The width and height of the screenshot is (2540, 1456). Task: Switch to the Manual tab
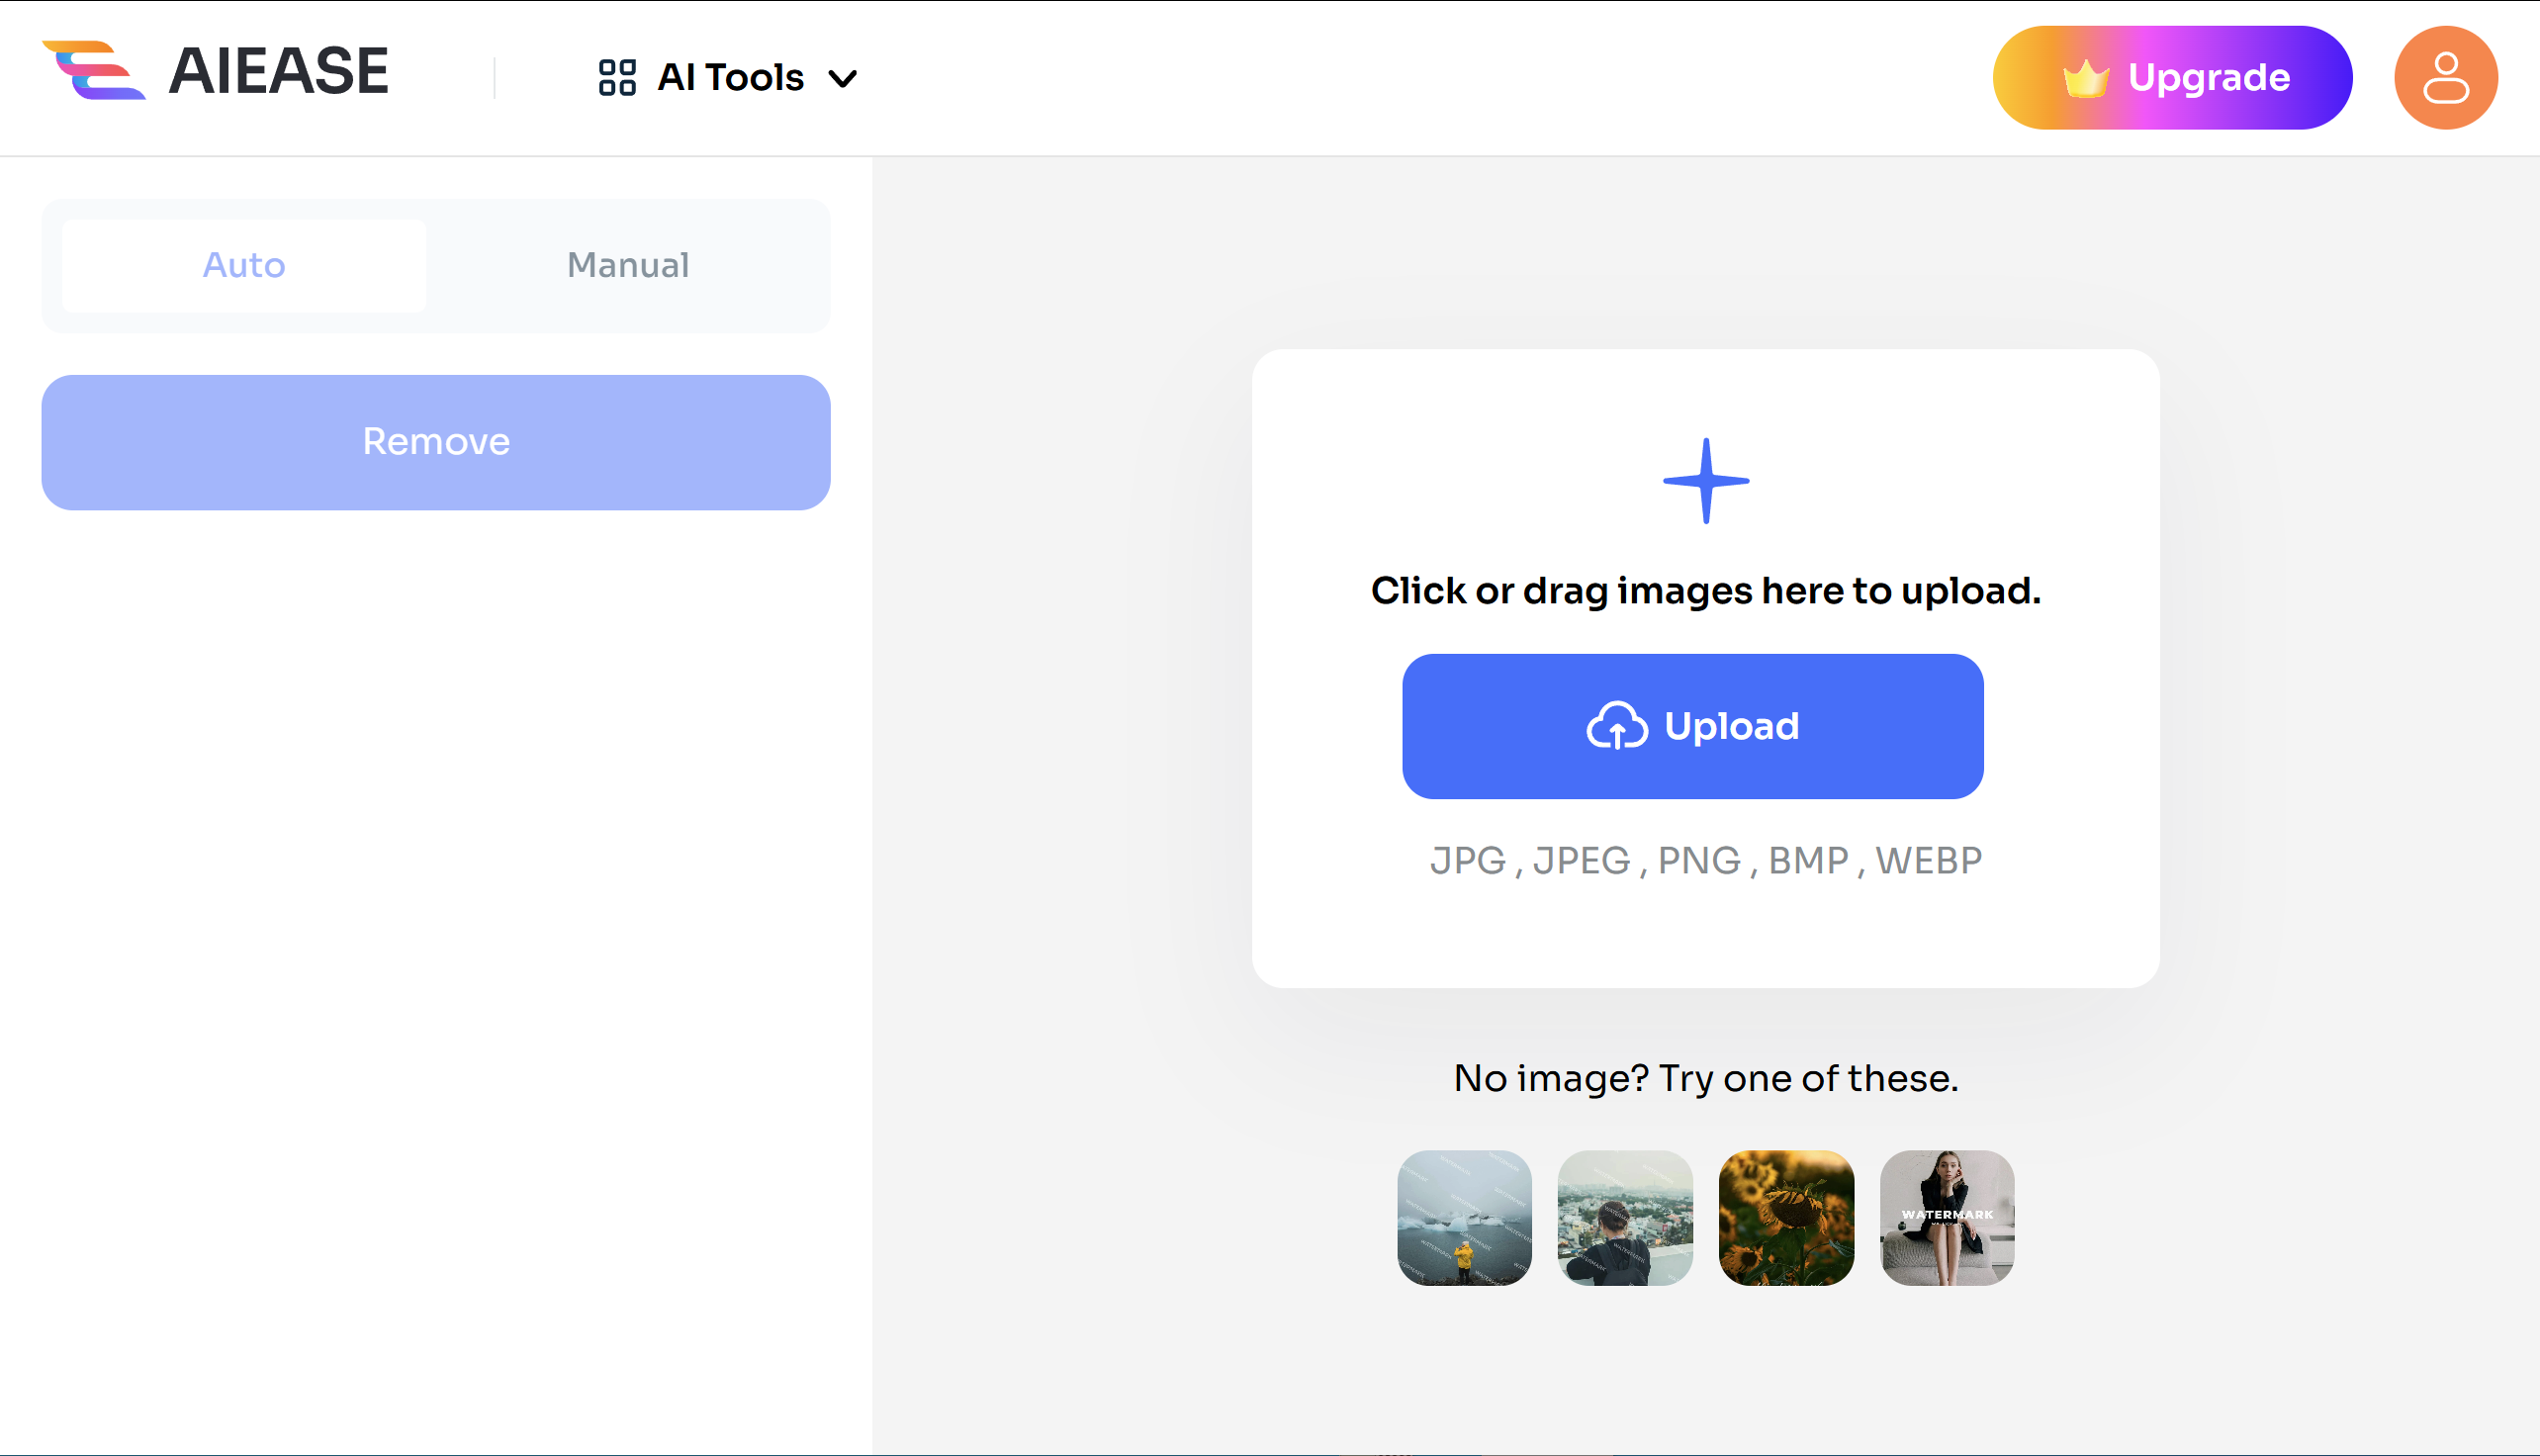(x=628, y=265)
